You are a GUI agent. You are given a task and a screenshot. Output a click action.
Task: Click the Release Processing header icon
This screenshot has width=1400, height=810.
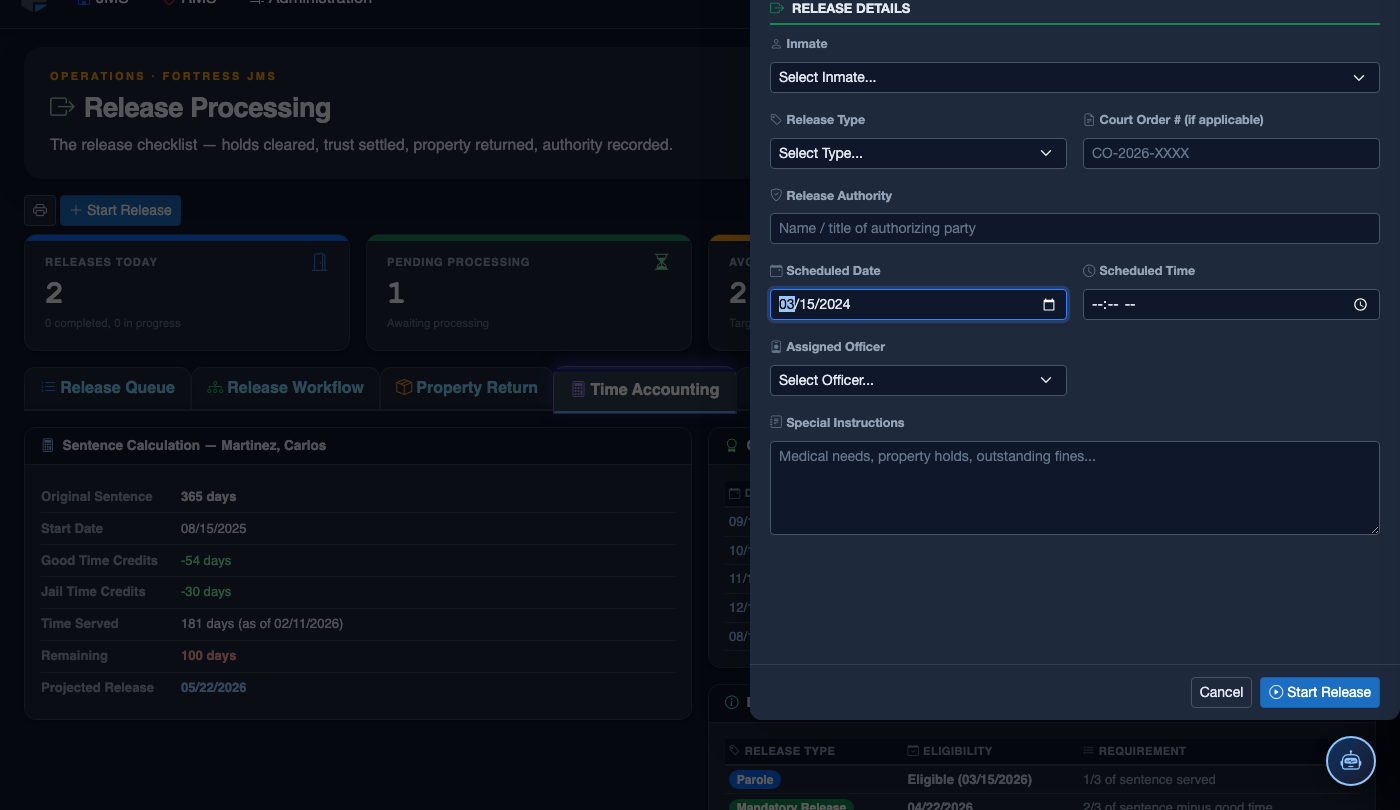pyautogui.click(x=62, y=107)
